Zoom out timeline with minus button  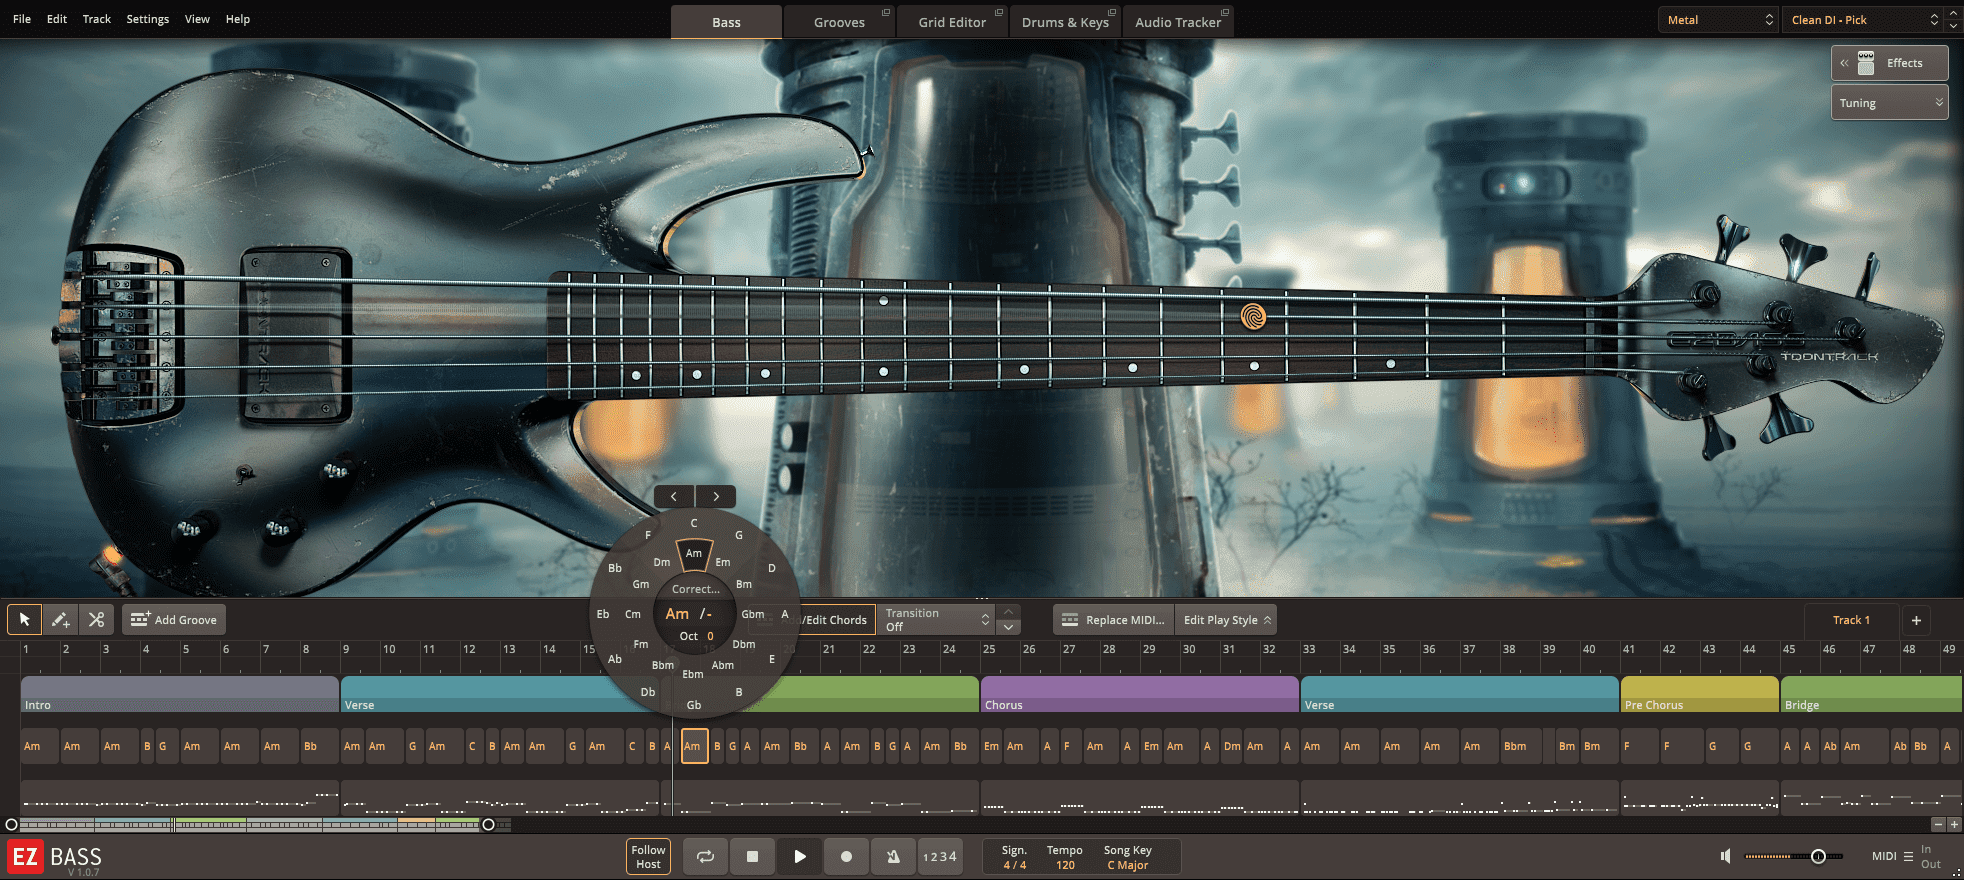1938,824
